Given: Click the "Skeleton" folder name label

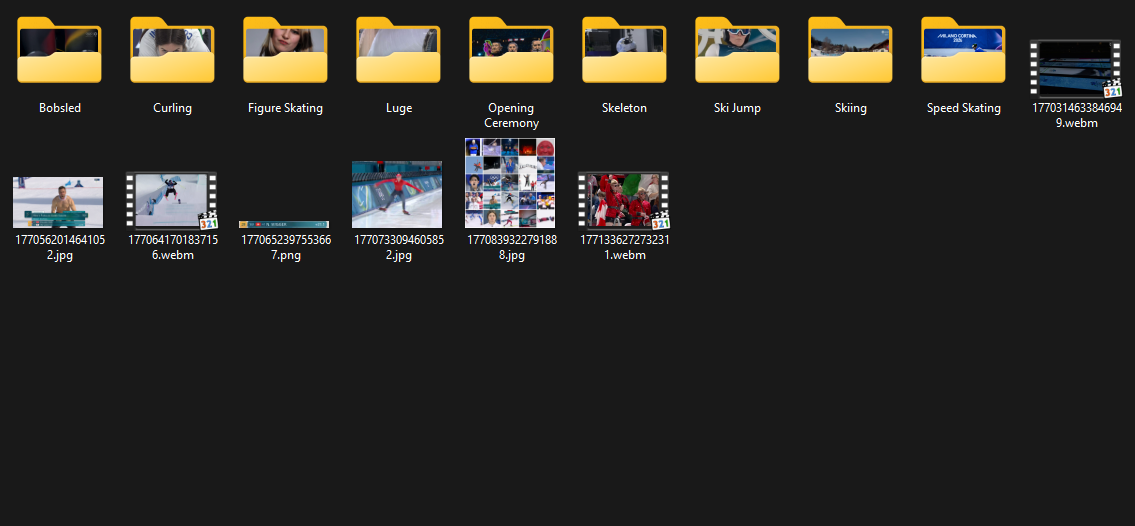Looking at the screenshot, I should coord(624,108).
